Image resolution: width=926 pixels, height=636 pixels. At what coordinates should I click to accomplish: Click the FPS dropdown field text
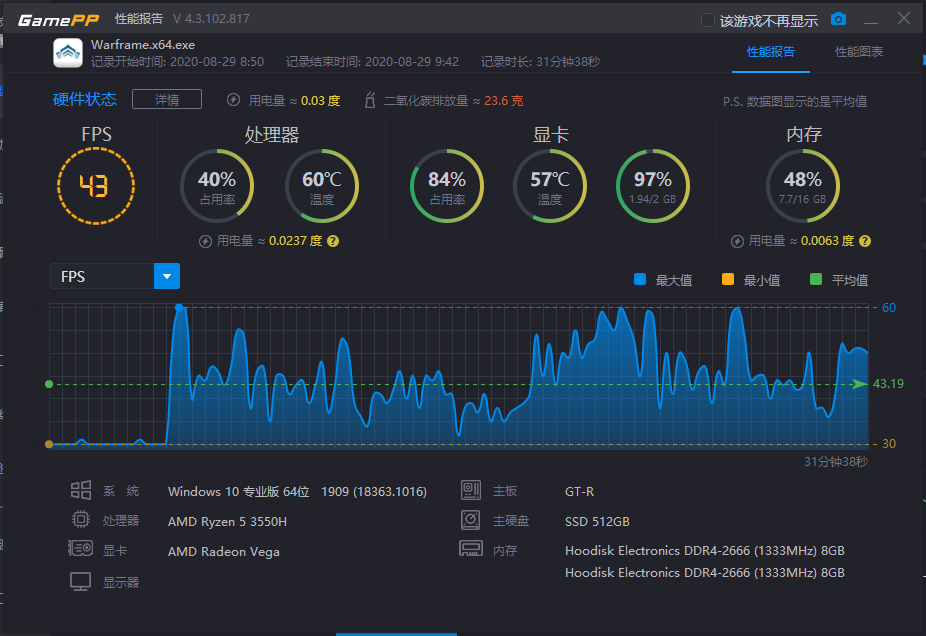102,276
